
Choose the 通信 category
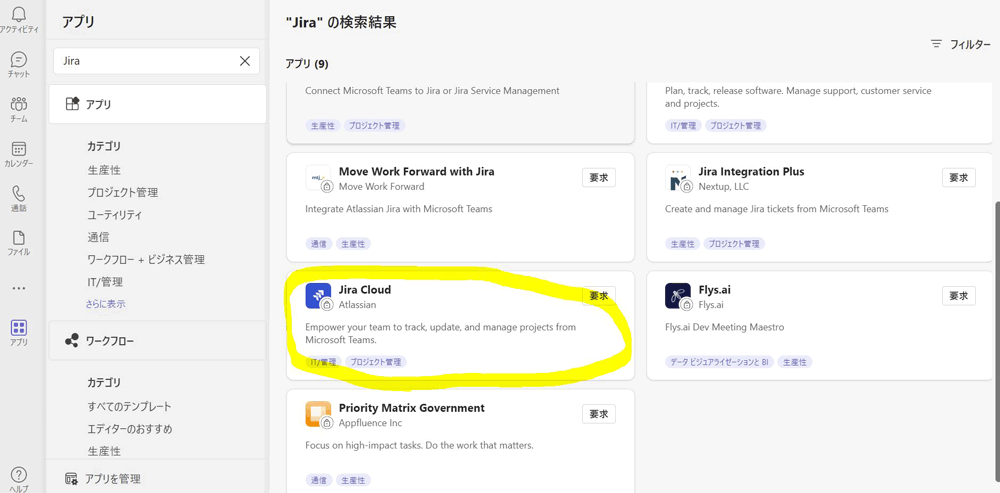tap(98, 237)
